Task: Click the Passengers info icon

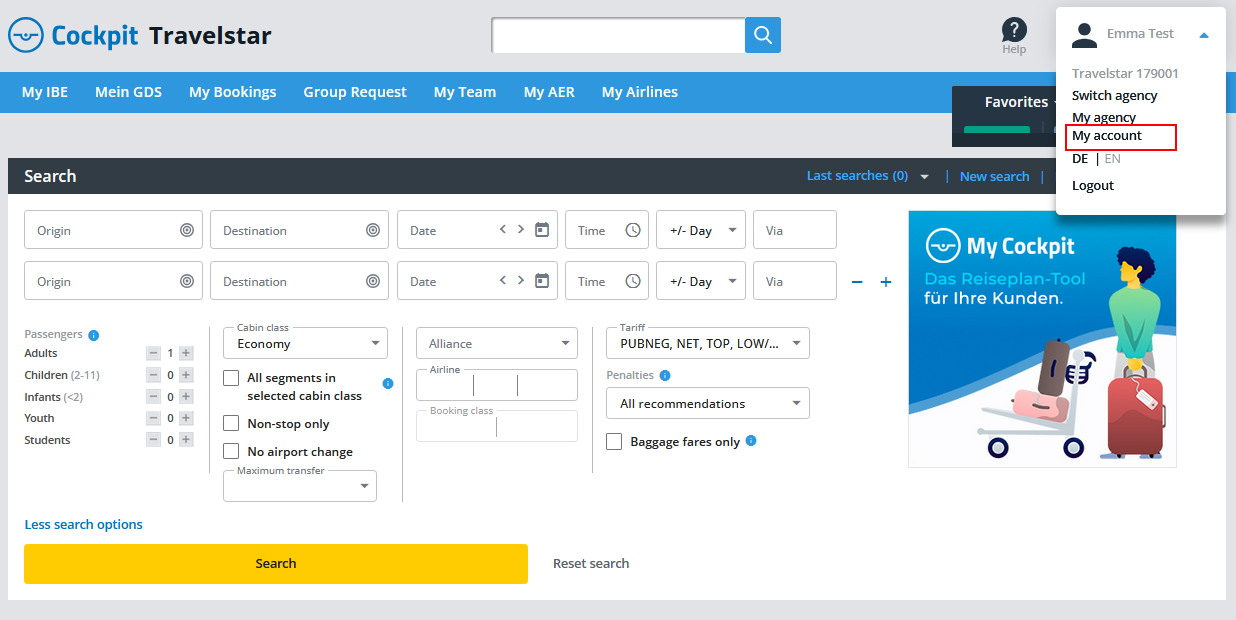Action: coord(93,335)
